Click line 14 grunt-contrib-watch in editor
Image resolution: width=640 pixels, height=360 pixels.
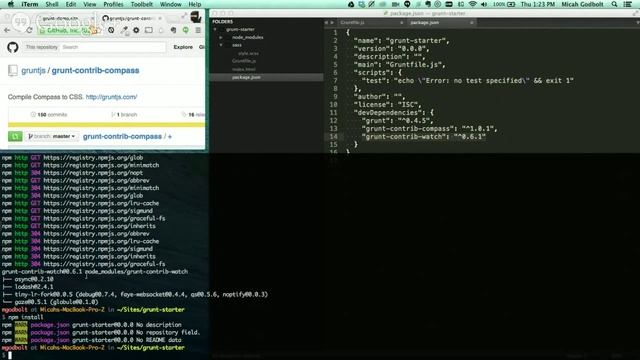tap(424, 136)
